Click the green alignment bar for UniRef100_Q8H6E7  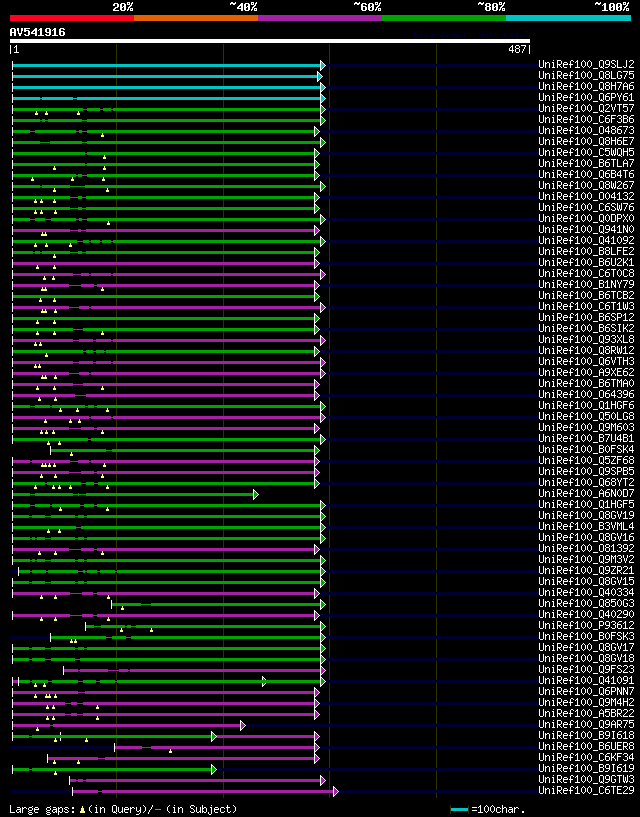click(166, 142)
